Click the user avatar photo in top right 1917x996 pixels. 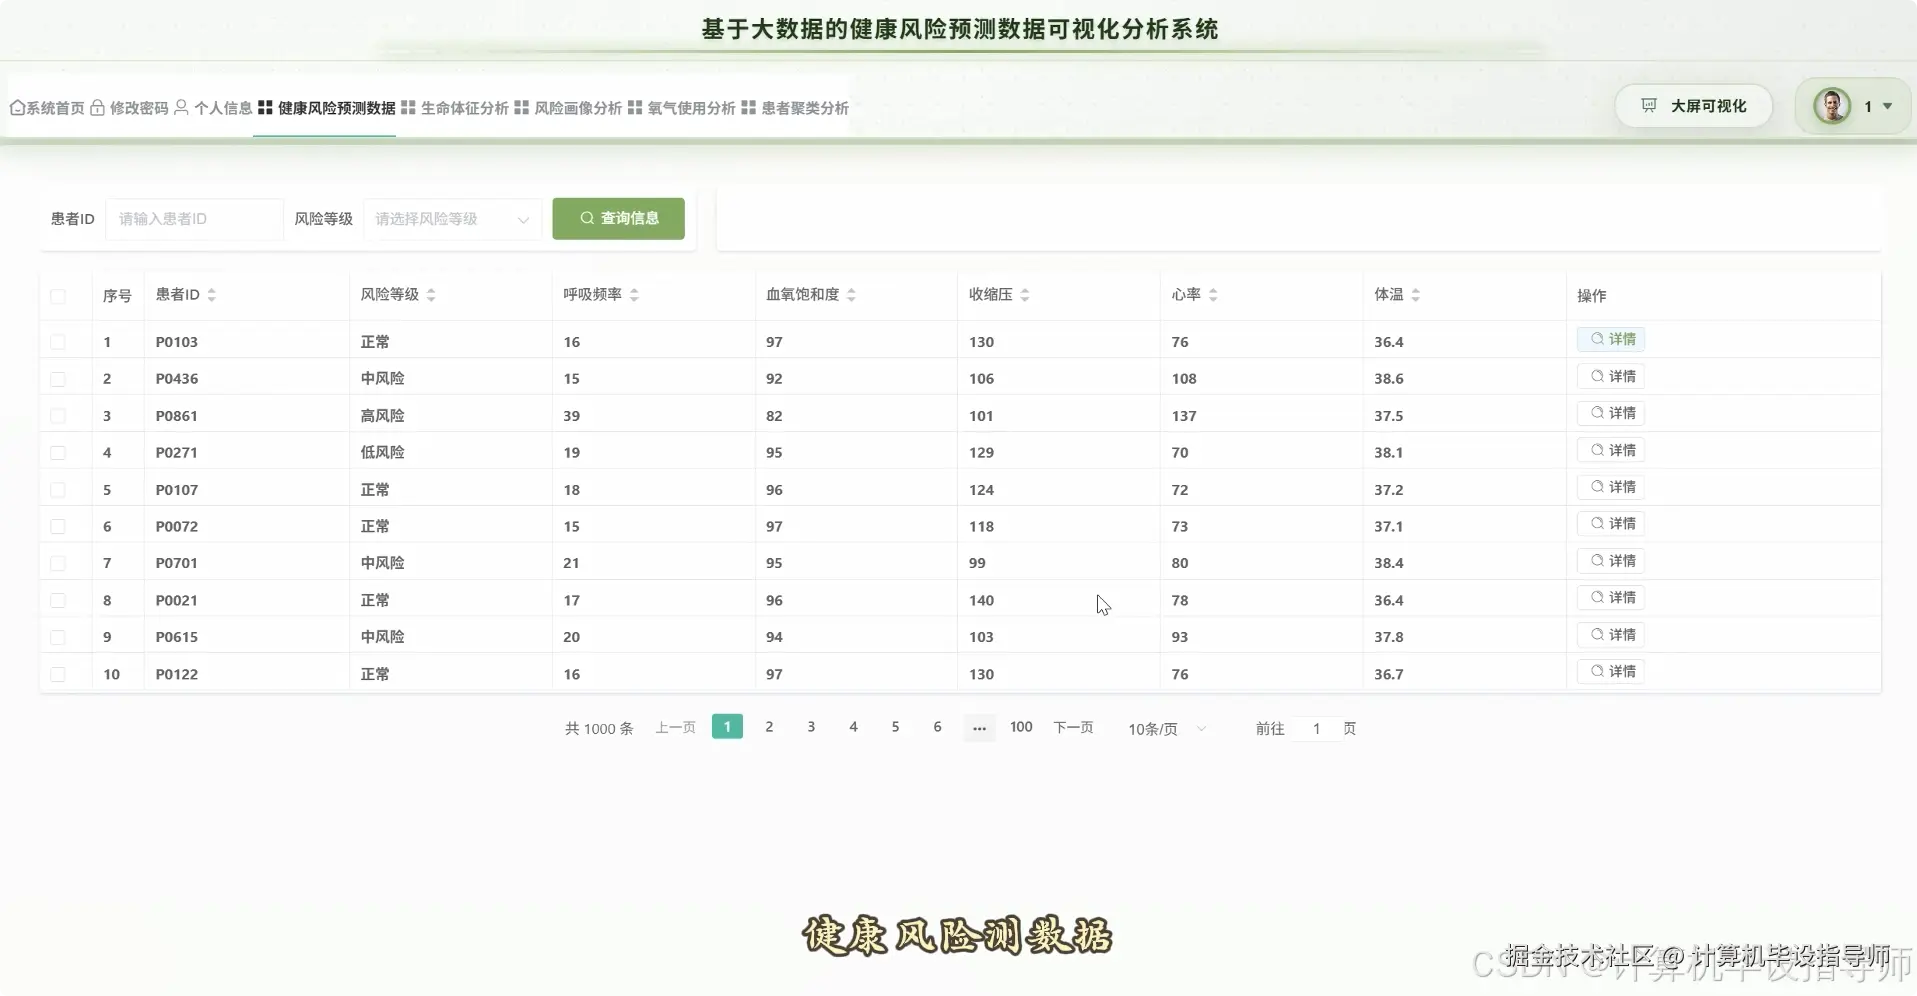[1834, 105]
